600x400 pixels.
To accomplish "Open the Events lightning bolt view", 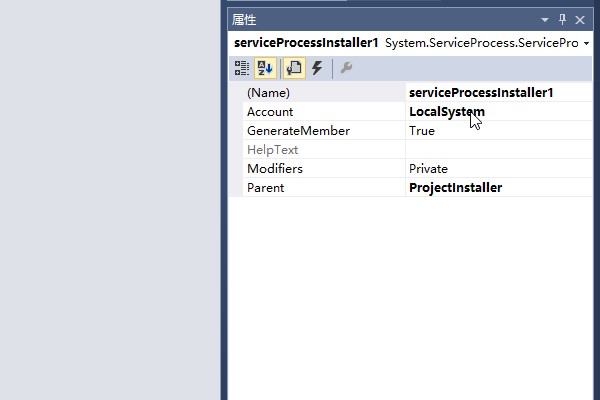I will pos(317,68).
